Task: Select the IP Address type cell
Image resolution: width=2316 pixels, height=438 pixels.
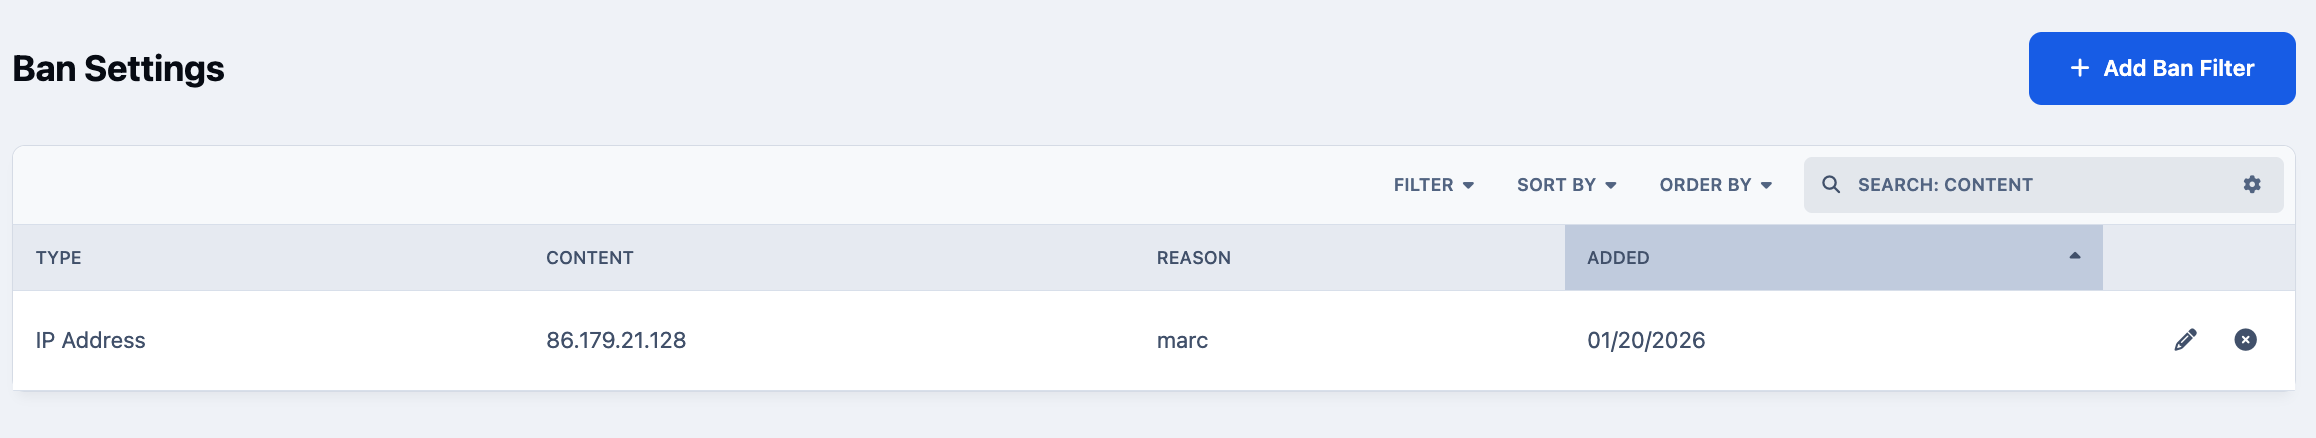Action: (91, 340)
